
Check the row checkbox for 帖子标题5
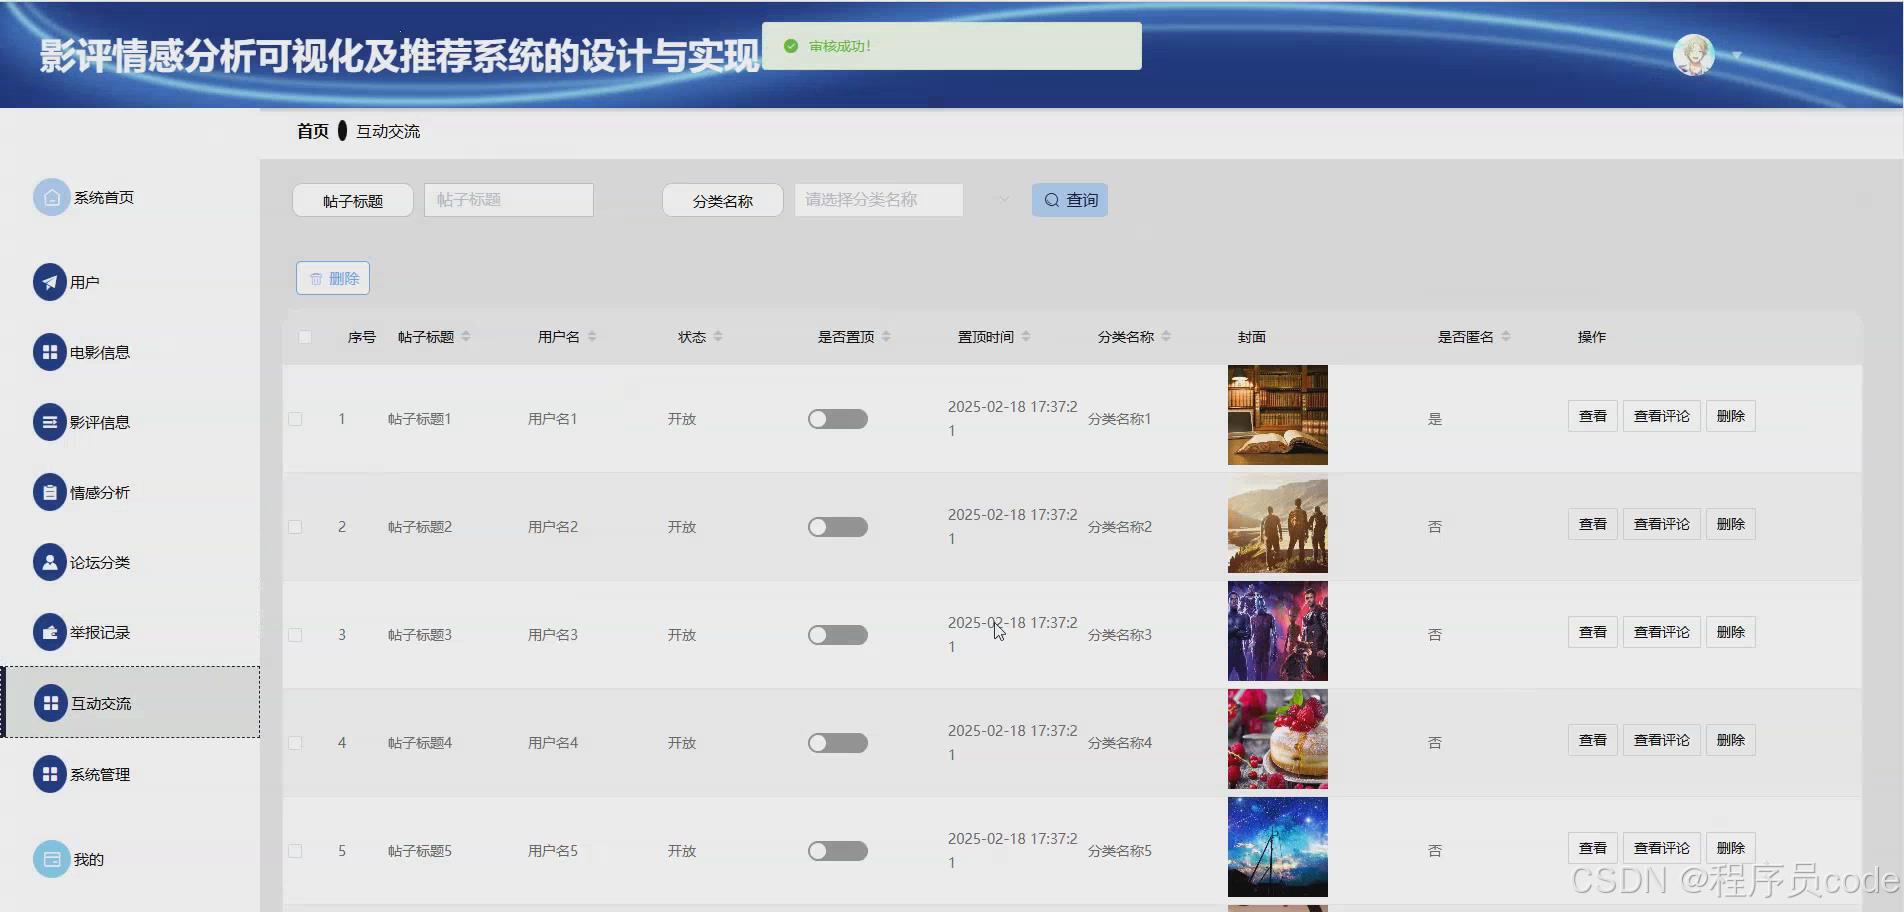pyautogui.click(x=295, y=851)
